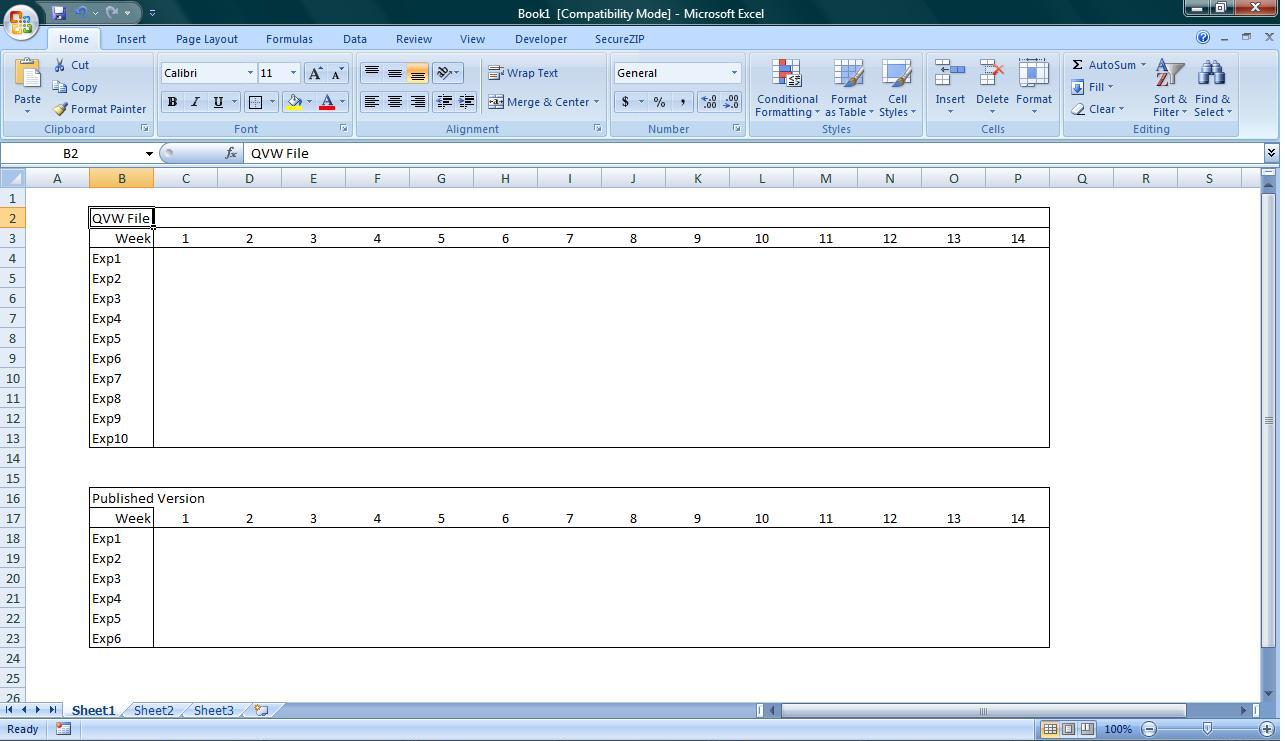
Task: Open Clear dropdown
Action: point(1098,109)
